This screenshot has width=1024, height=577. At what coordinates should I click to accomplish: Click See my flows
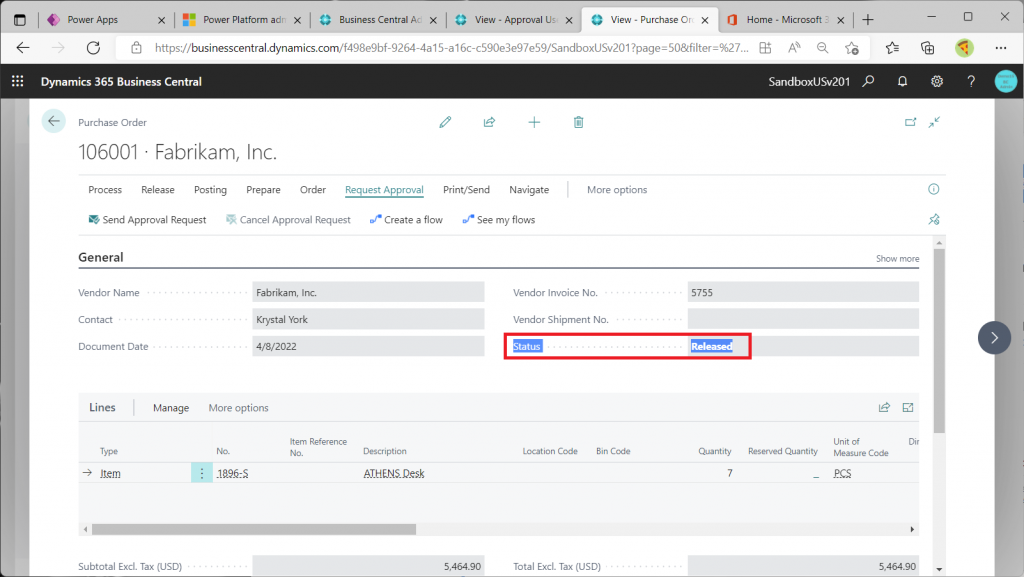point(499,220)
